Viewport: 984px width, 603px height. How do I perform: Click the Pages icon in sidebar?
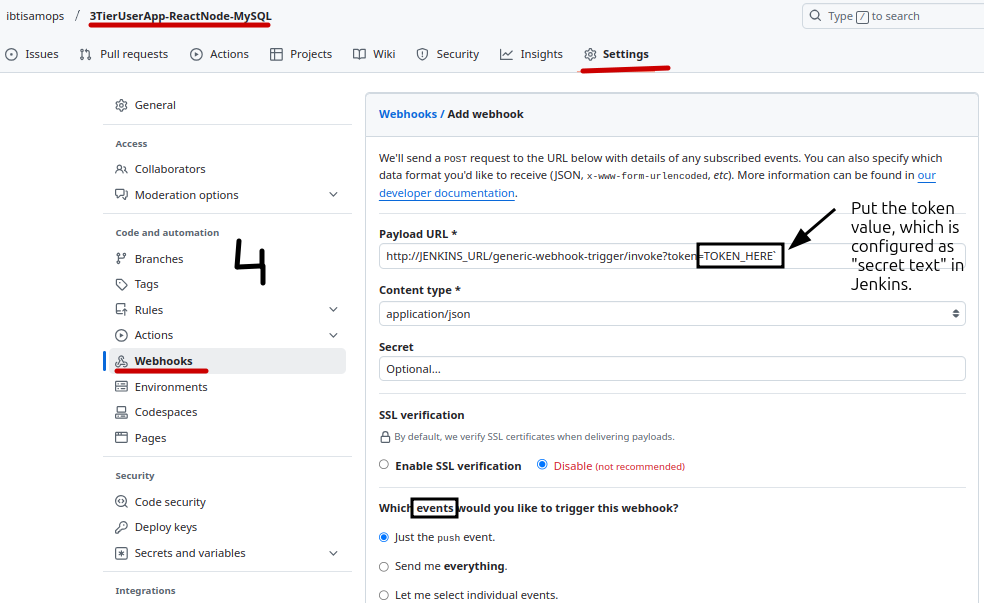(122, 438)
